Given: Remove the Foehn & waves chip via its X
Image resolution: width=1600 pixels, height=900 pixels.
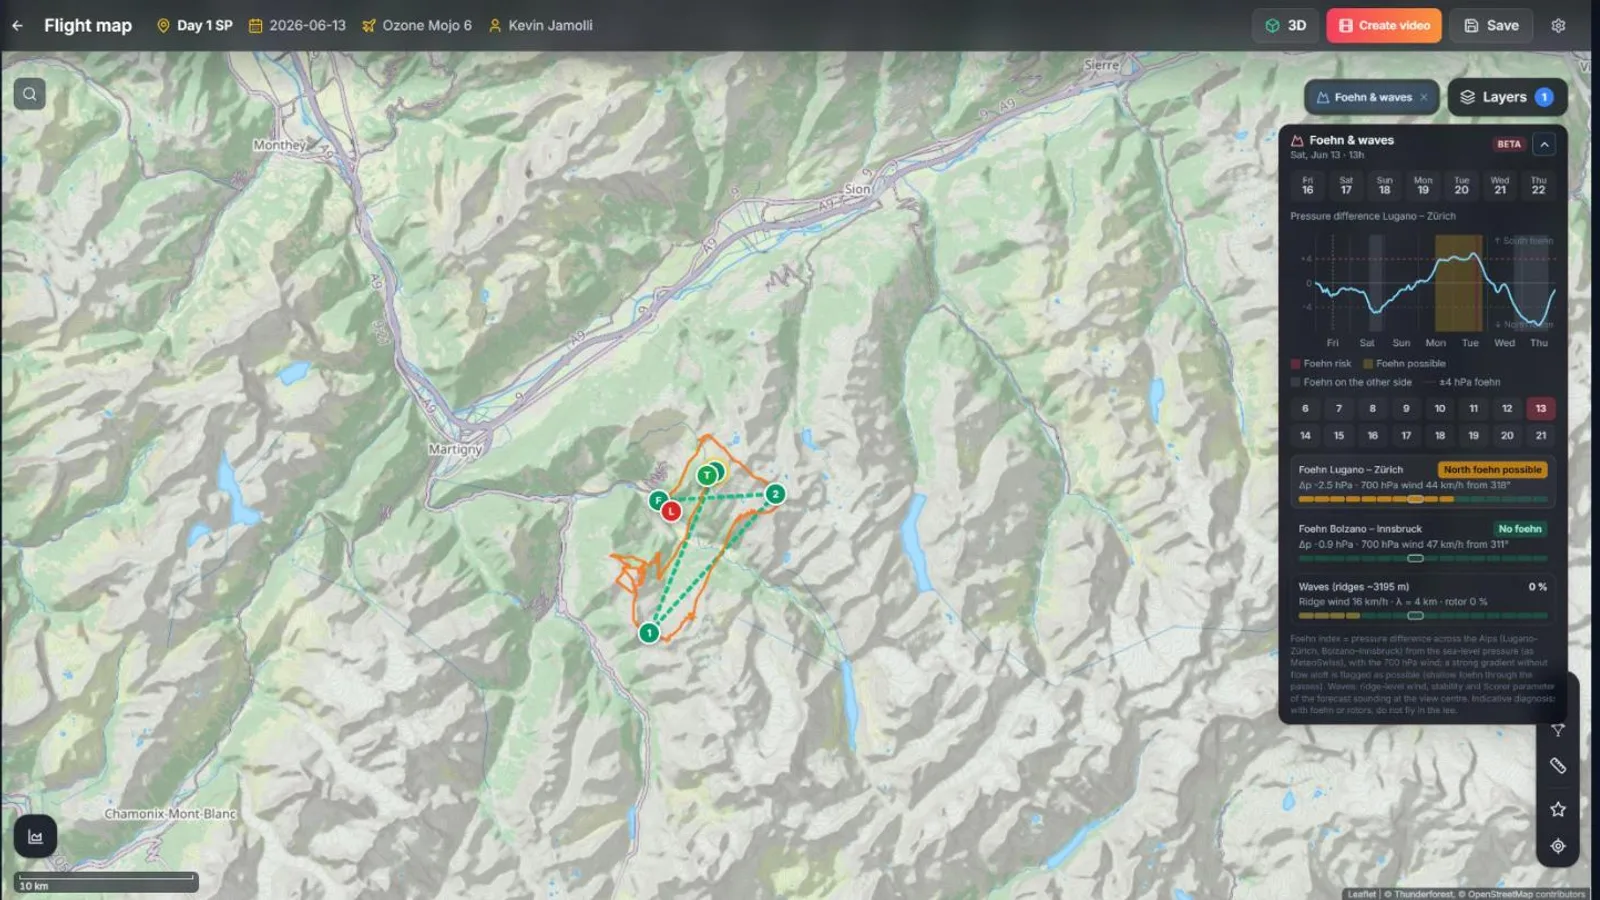Looking at the screenshot, I should tap(1424, 97).
